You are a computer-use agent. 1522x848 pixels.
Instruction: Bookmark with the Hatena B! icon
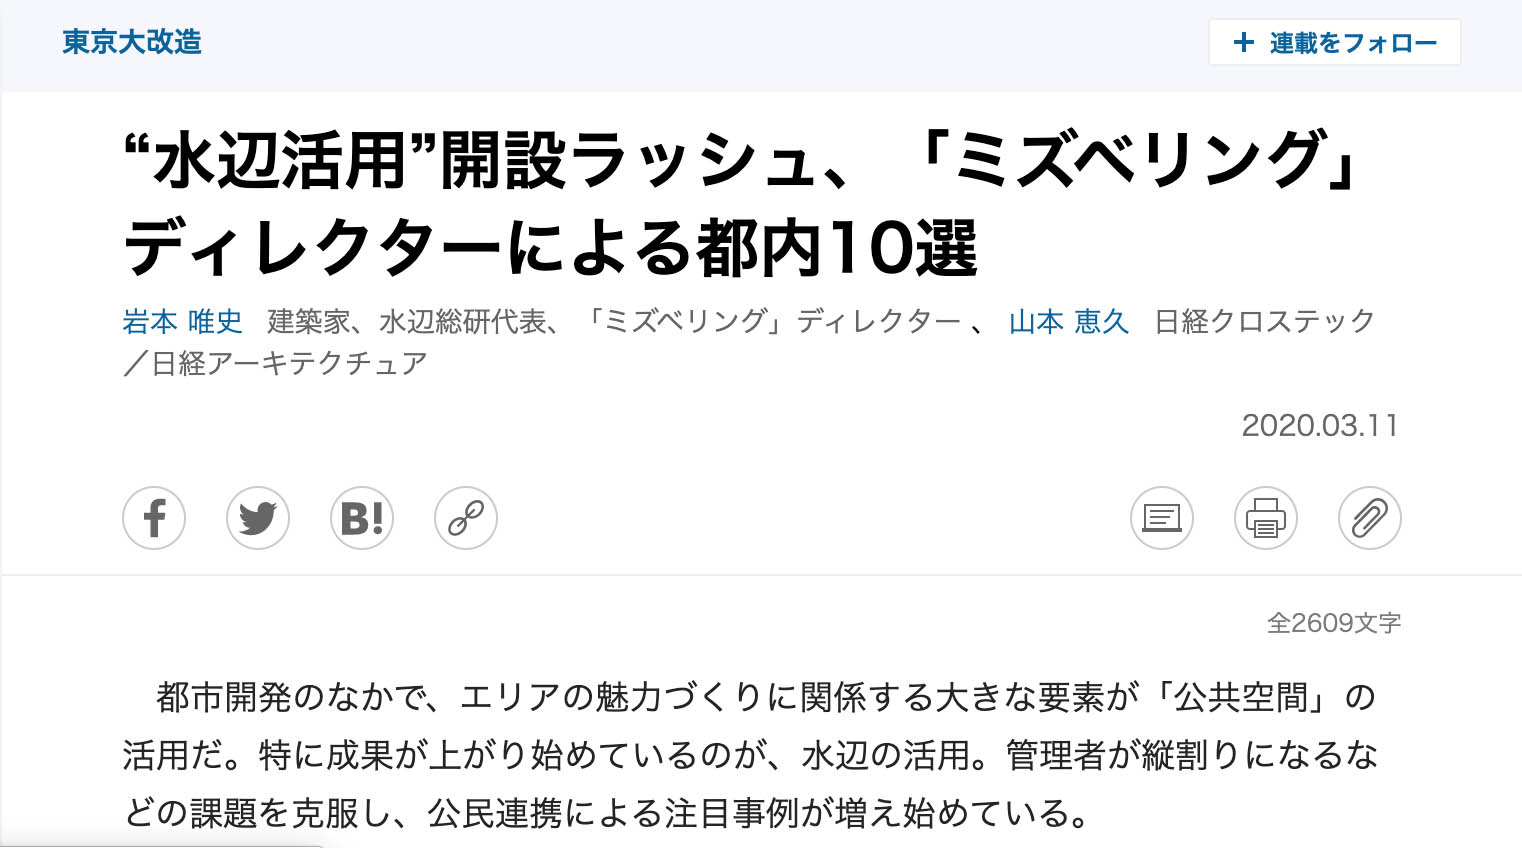362,518
